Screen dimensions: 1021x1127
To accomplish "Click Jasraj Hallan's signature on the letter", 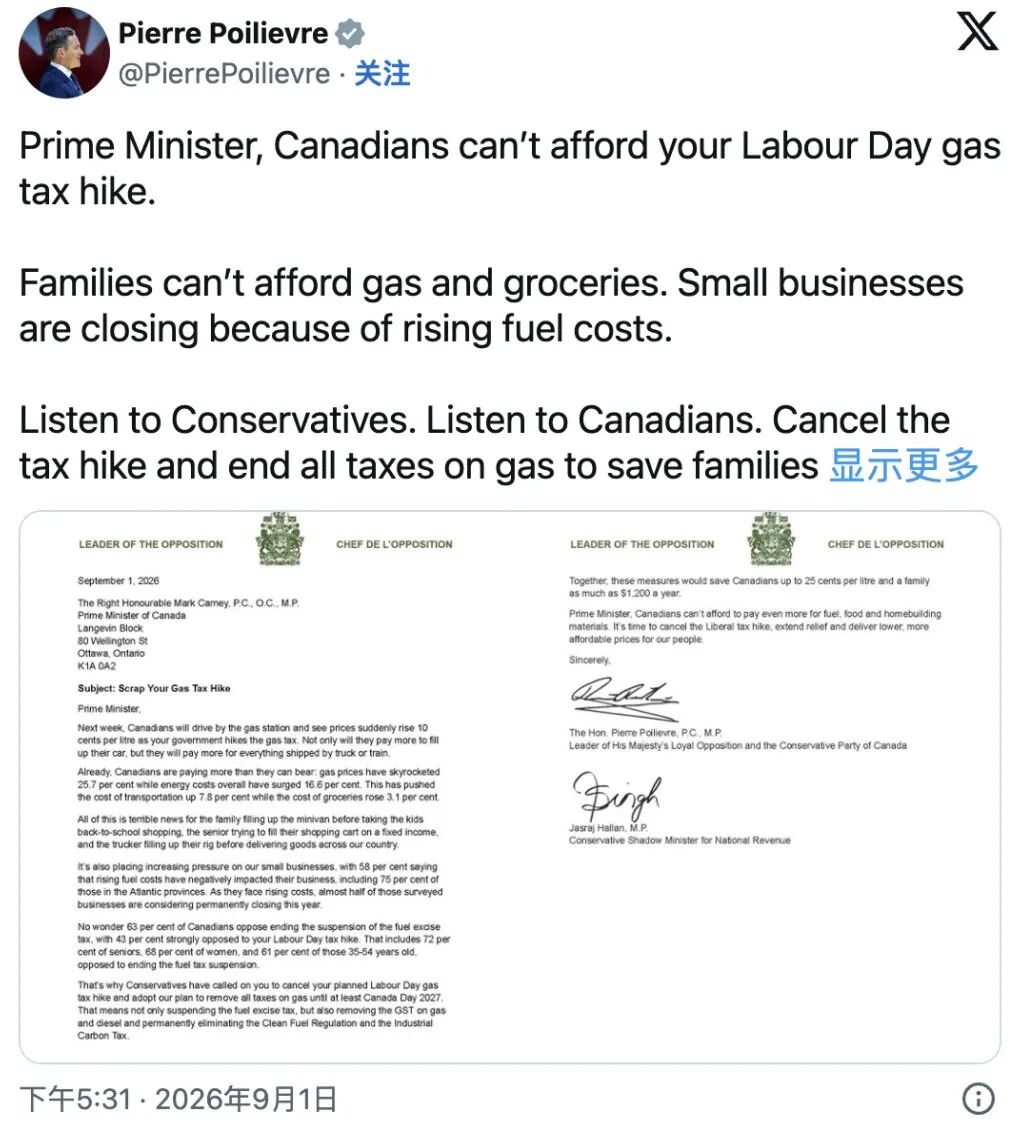I will [616, 796].
